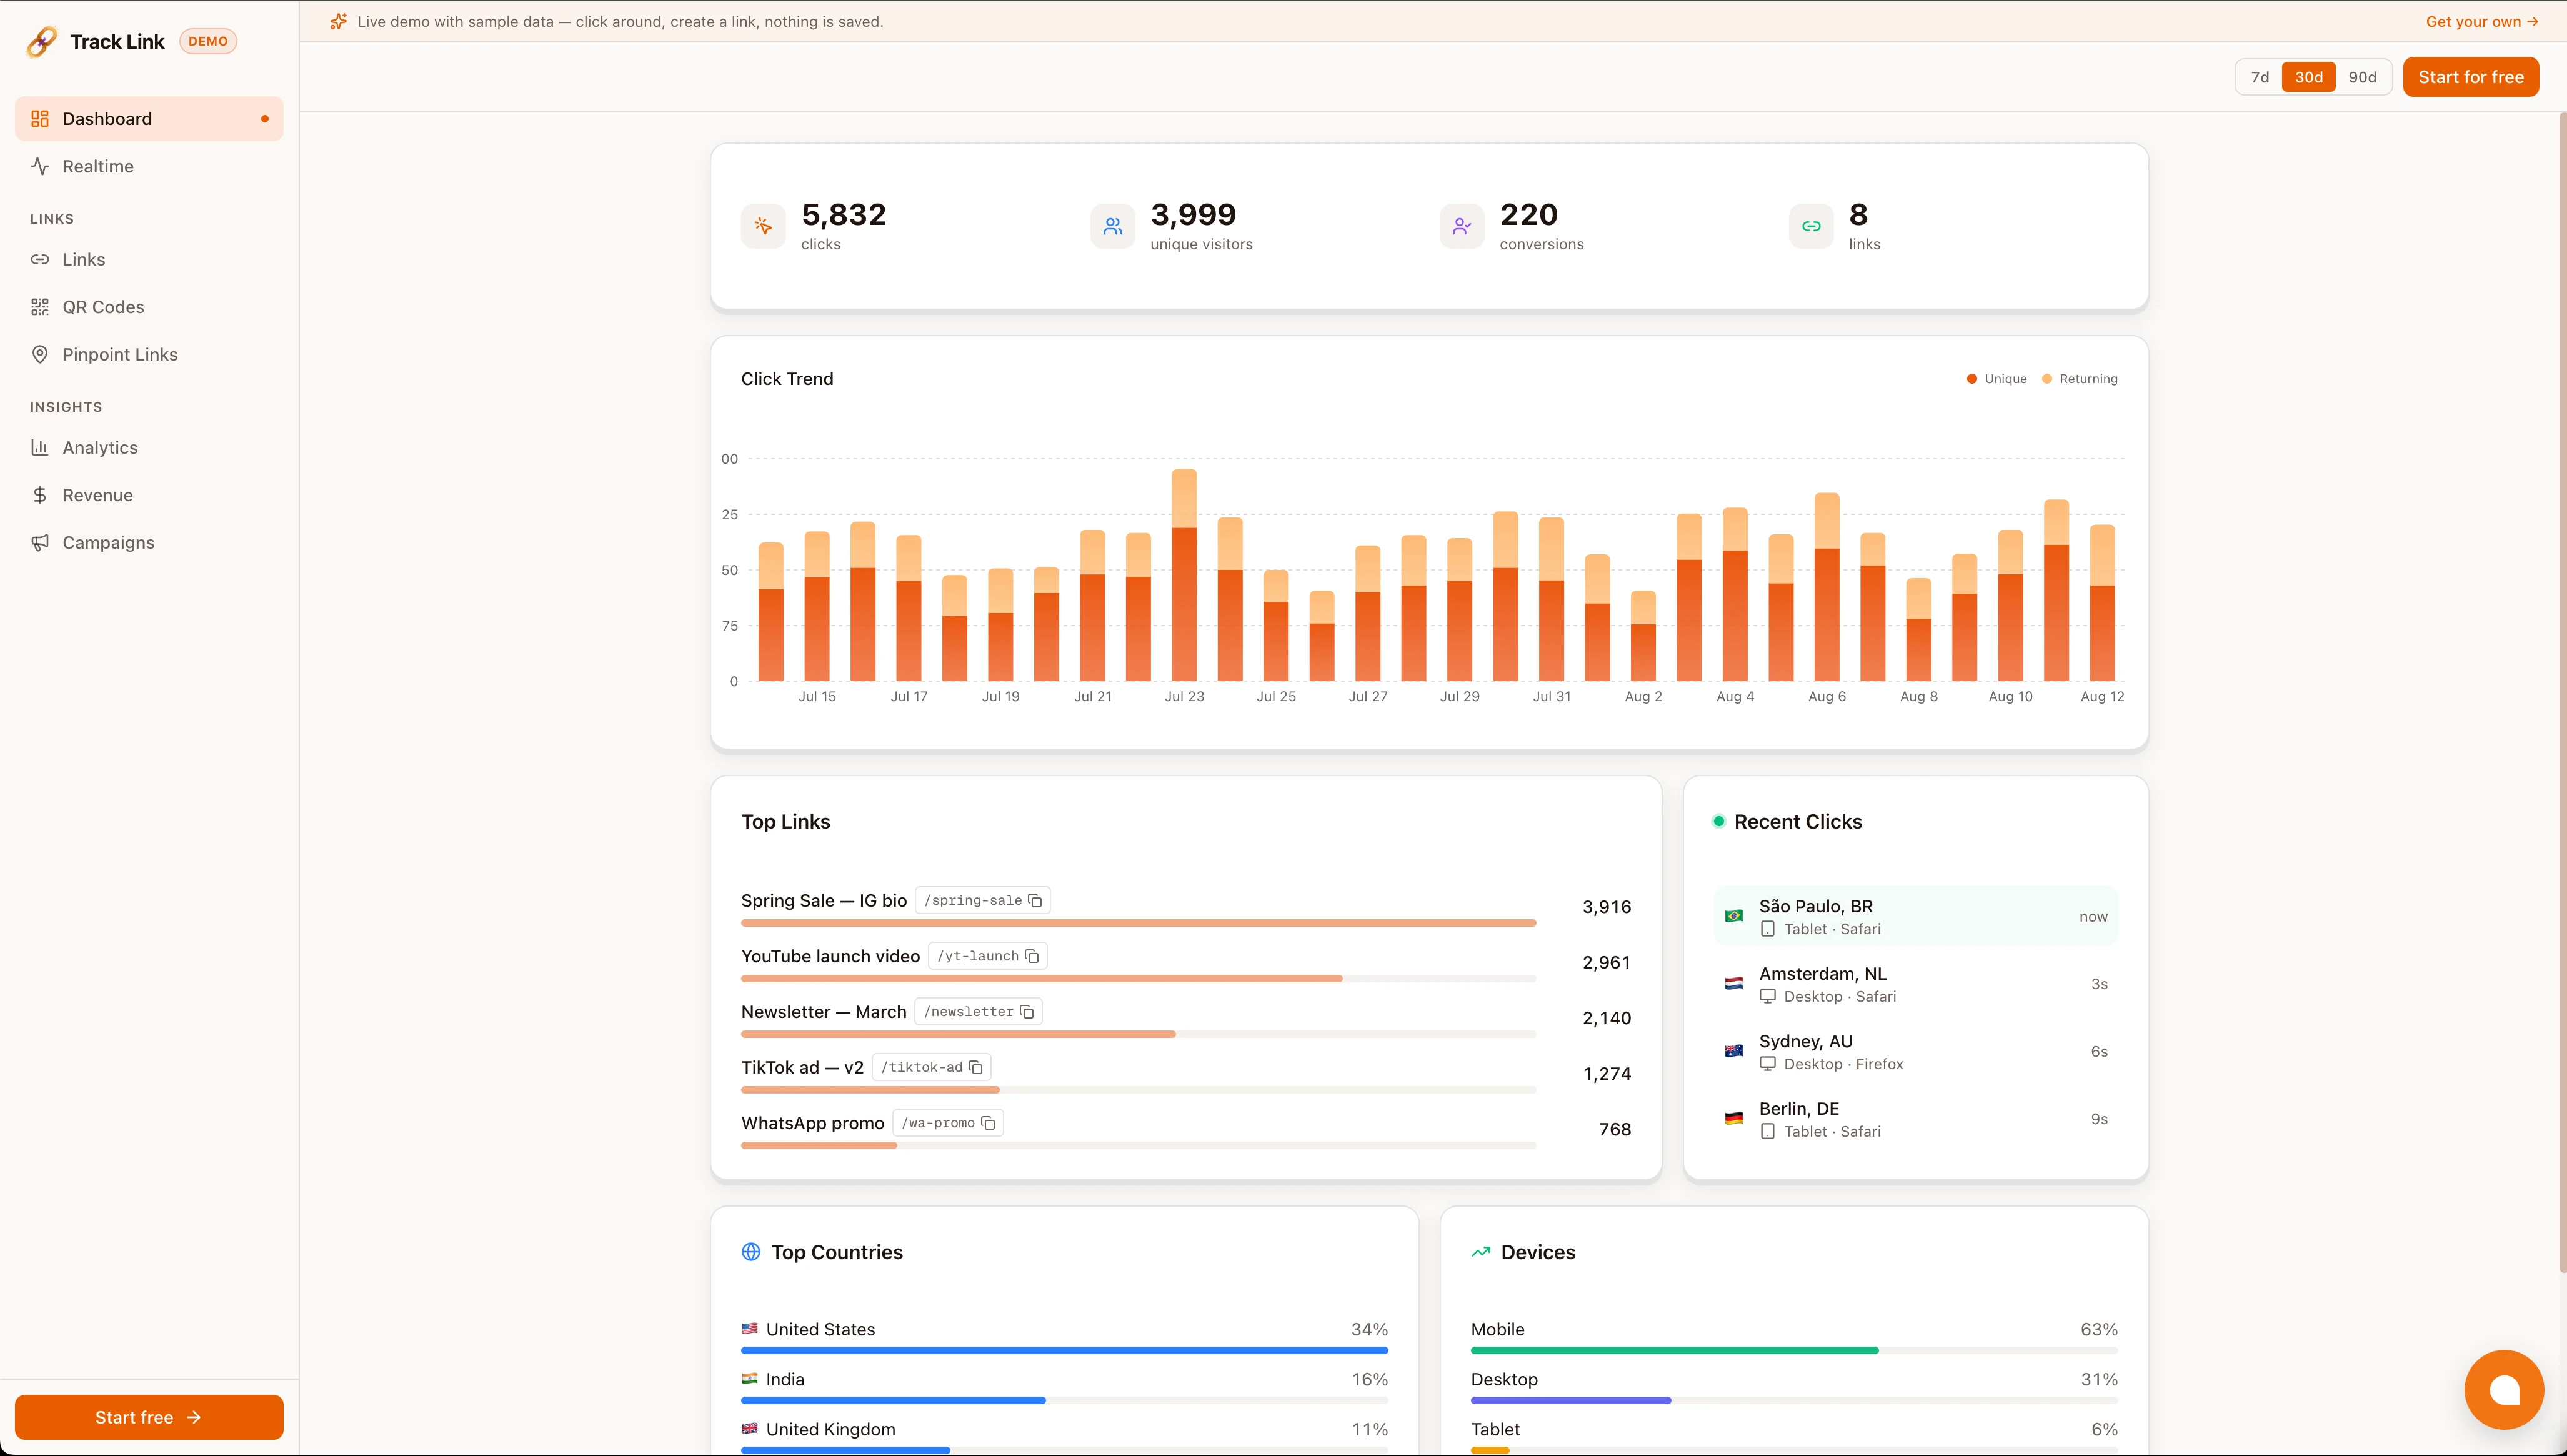Click the Start for free button

click(x=2470, y=77)
